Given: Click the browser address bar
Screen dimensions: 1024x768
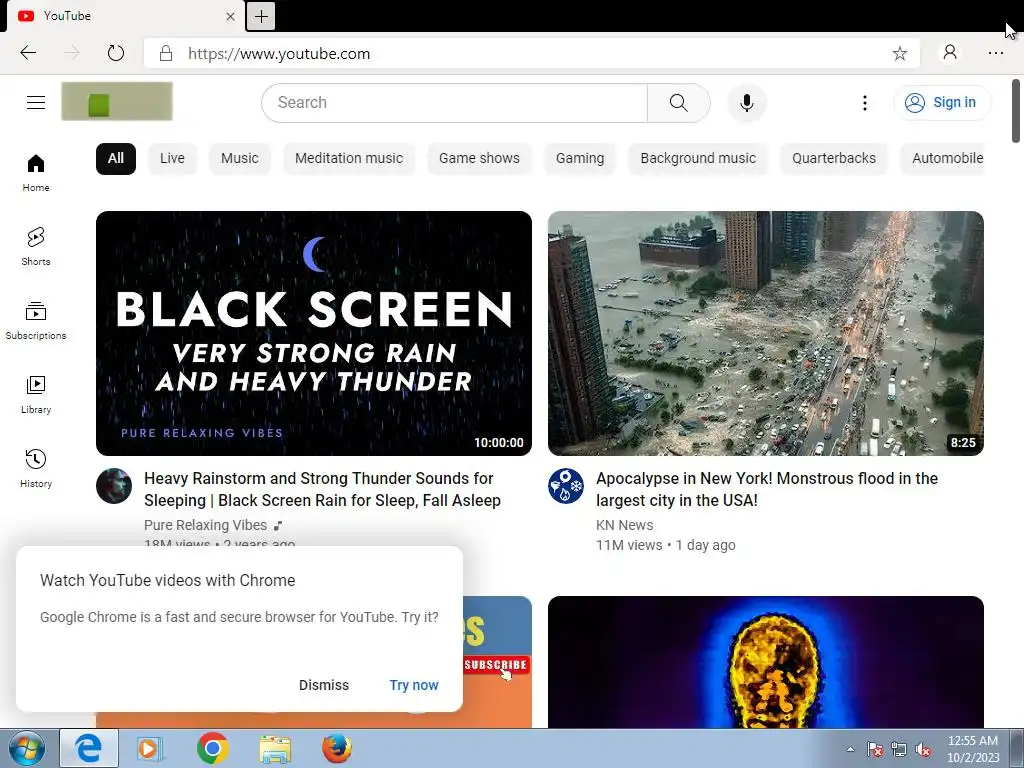Looking at the screenshot, I should point(531,54).
